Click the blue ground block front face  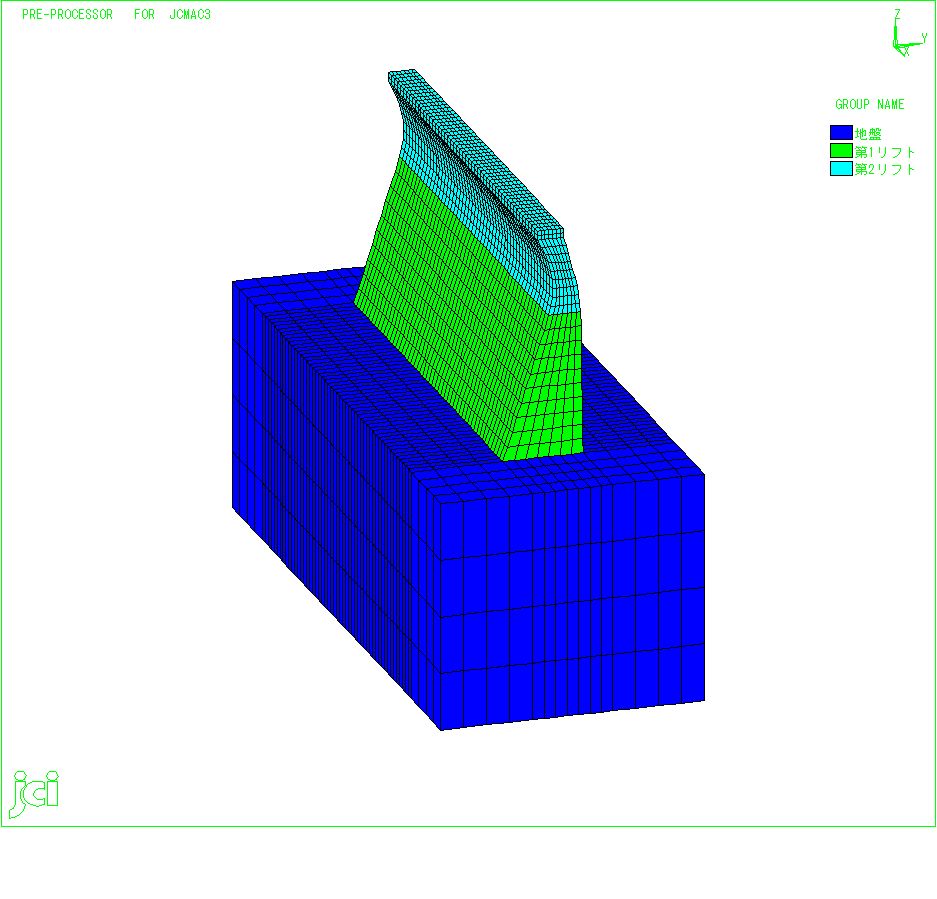[572, 604]
